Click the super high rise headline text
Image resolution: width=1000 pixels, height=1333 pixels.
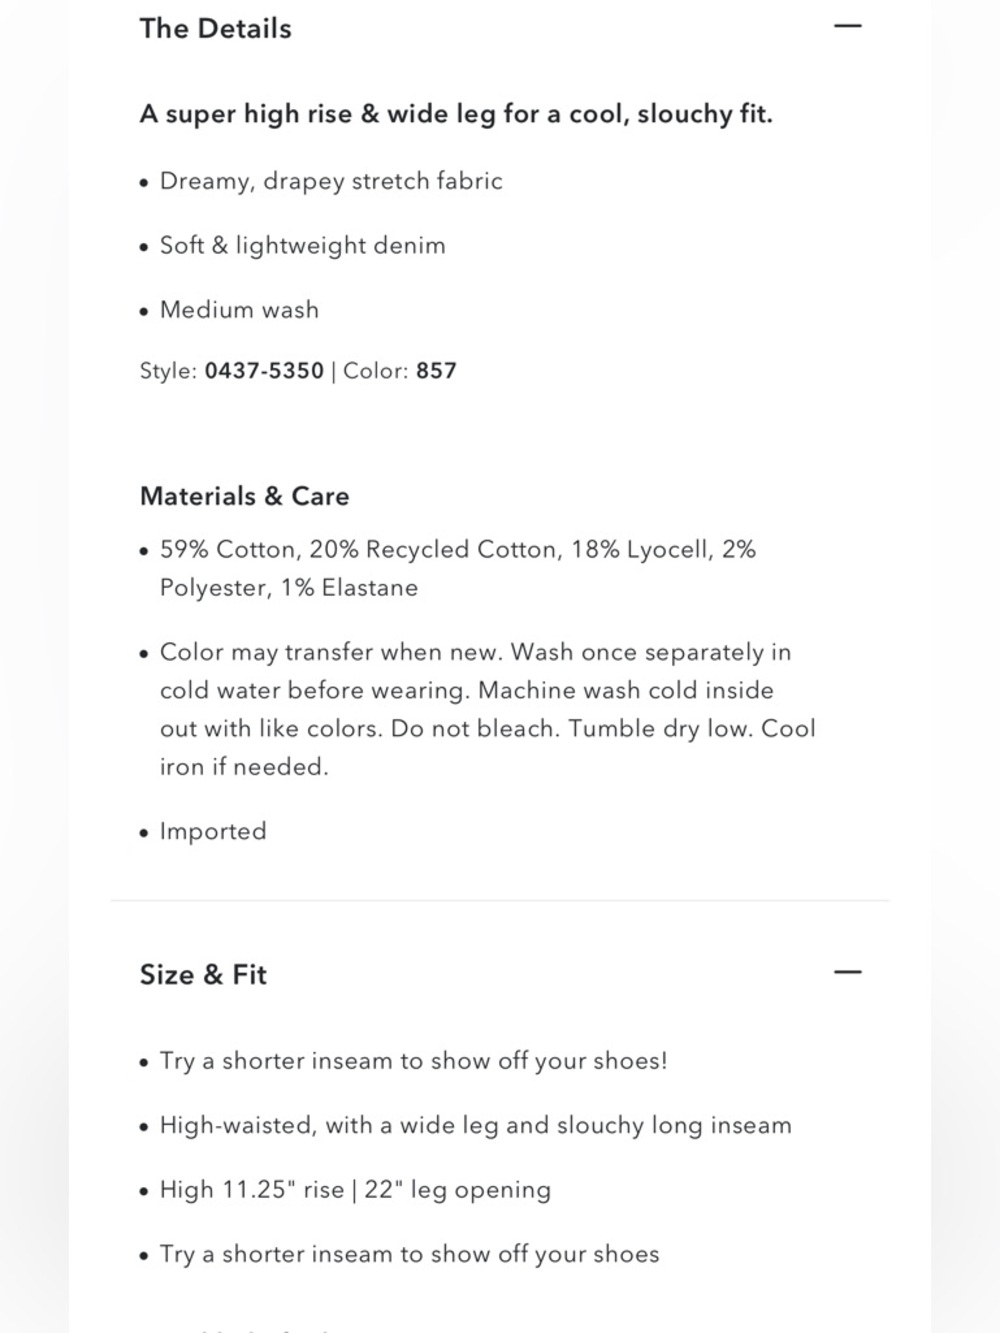click(456, 114)
